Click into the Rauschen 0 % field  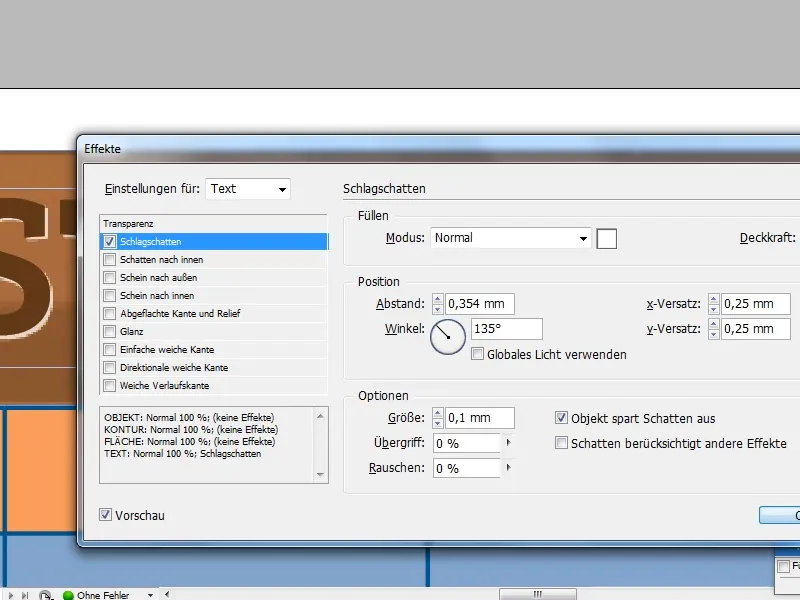click(466, 468)
